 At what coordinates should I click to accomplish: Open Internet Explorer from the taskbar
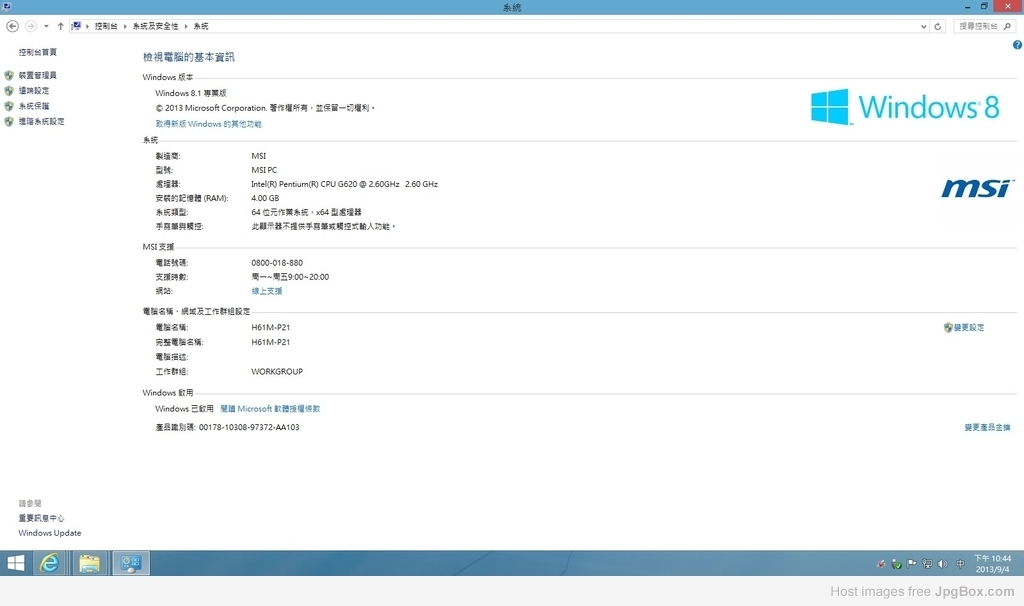[x=49, y=563]
